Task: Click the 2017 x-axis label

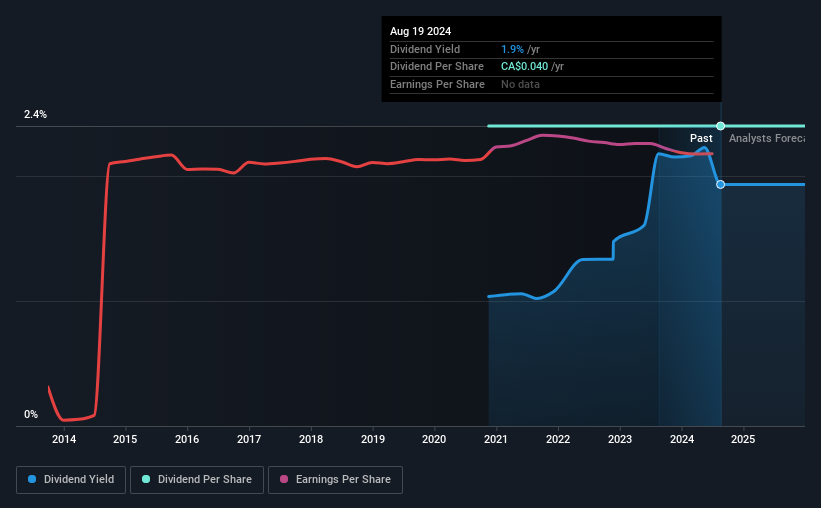Action: point(249,439)
